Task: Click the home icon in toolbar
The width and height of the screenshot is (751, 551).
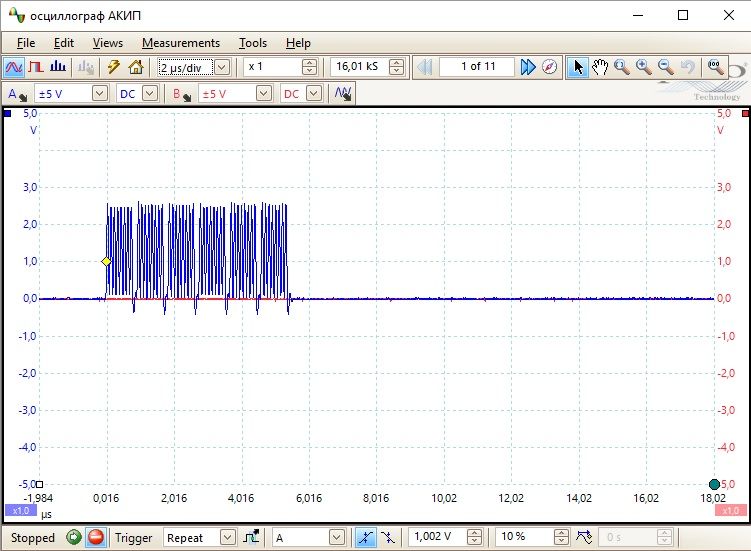Action: click(136, 67)
